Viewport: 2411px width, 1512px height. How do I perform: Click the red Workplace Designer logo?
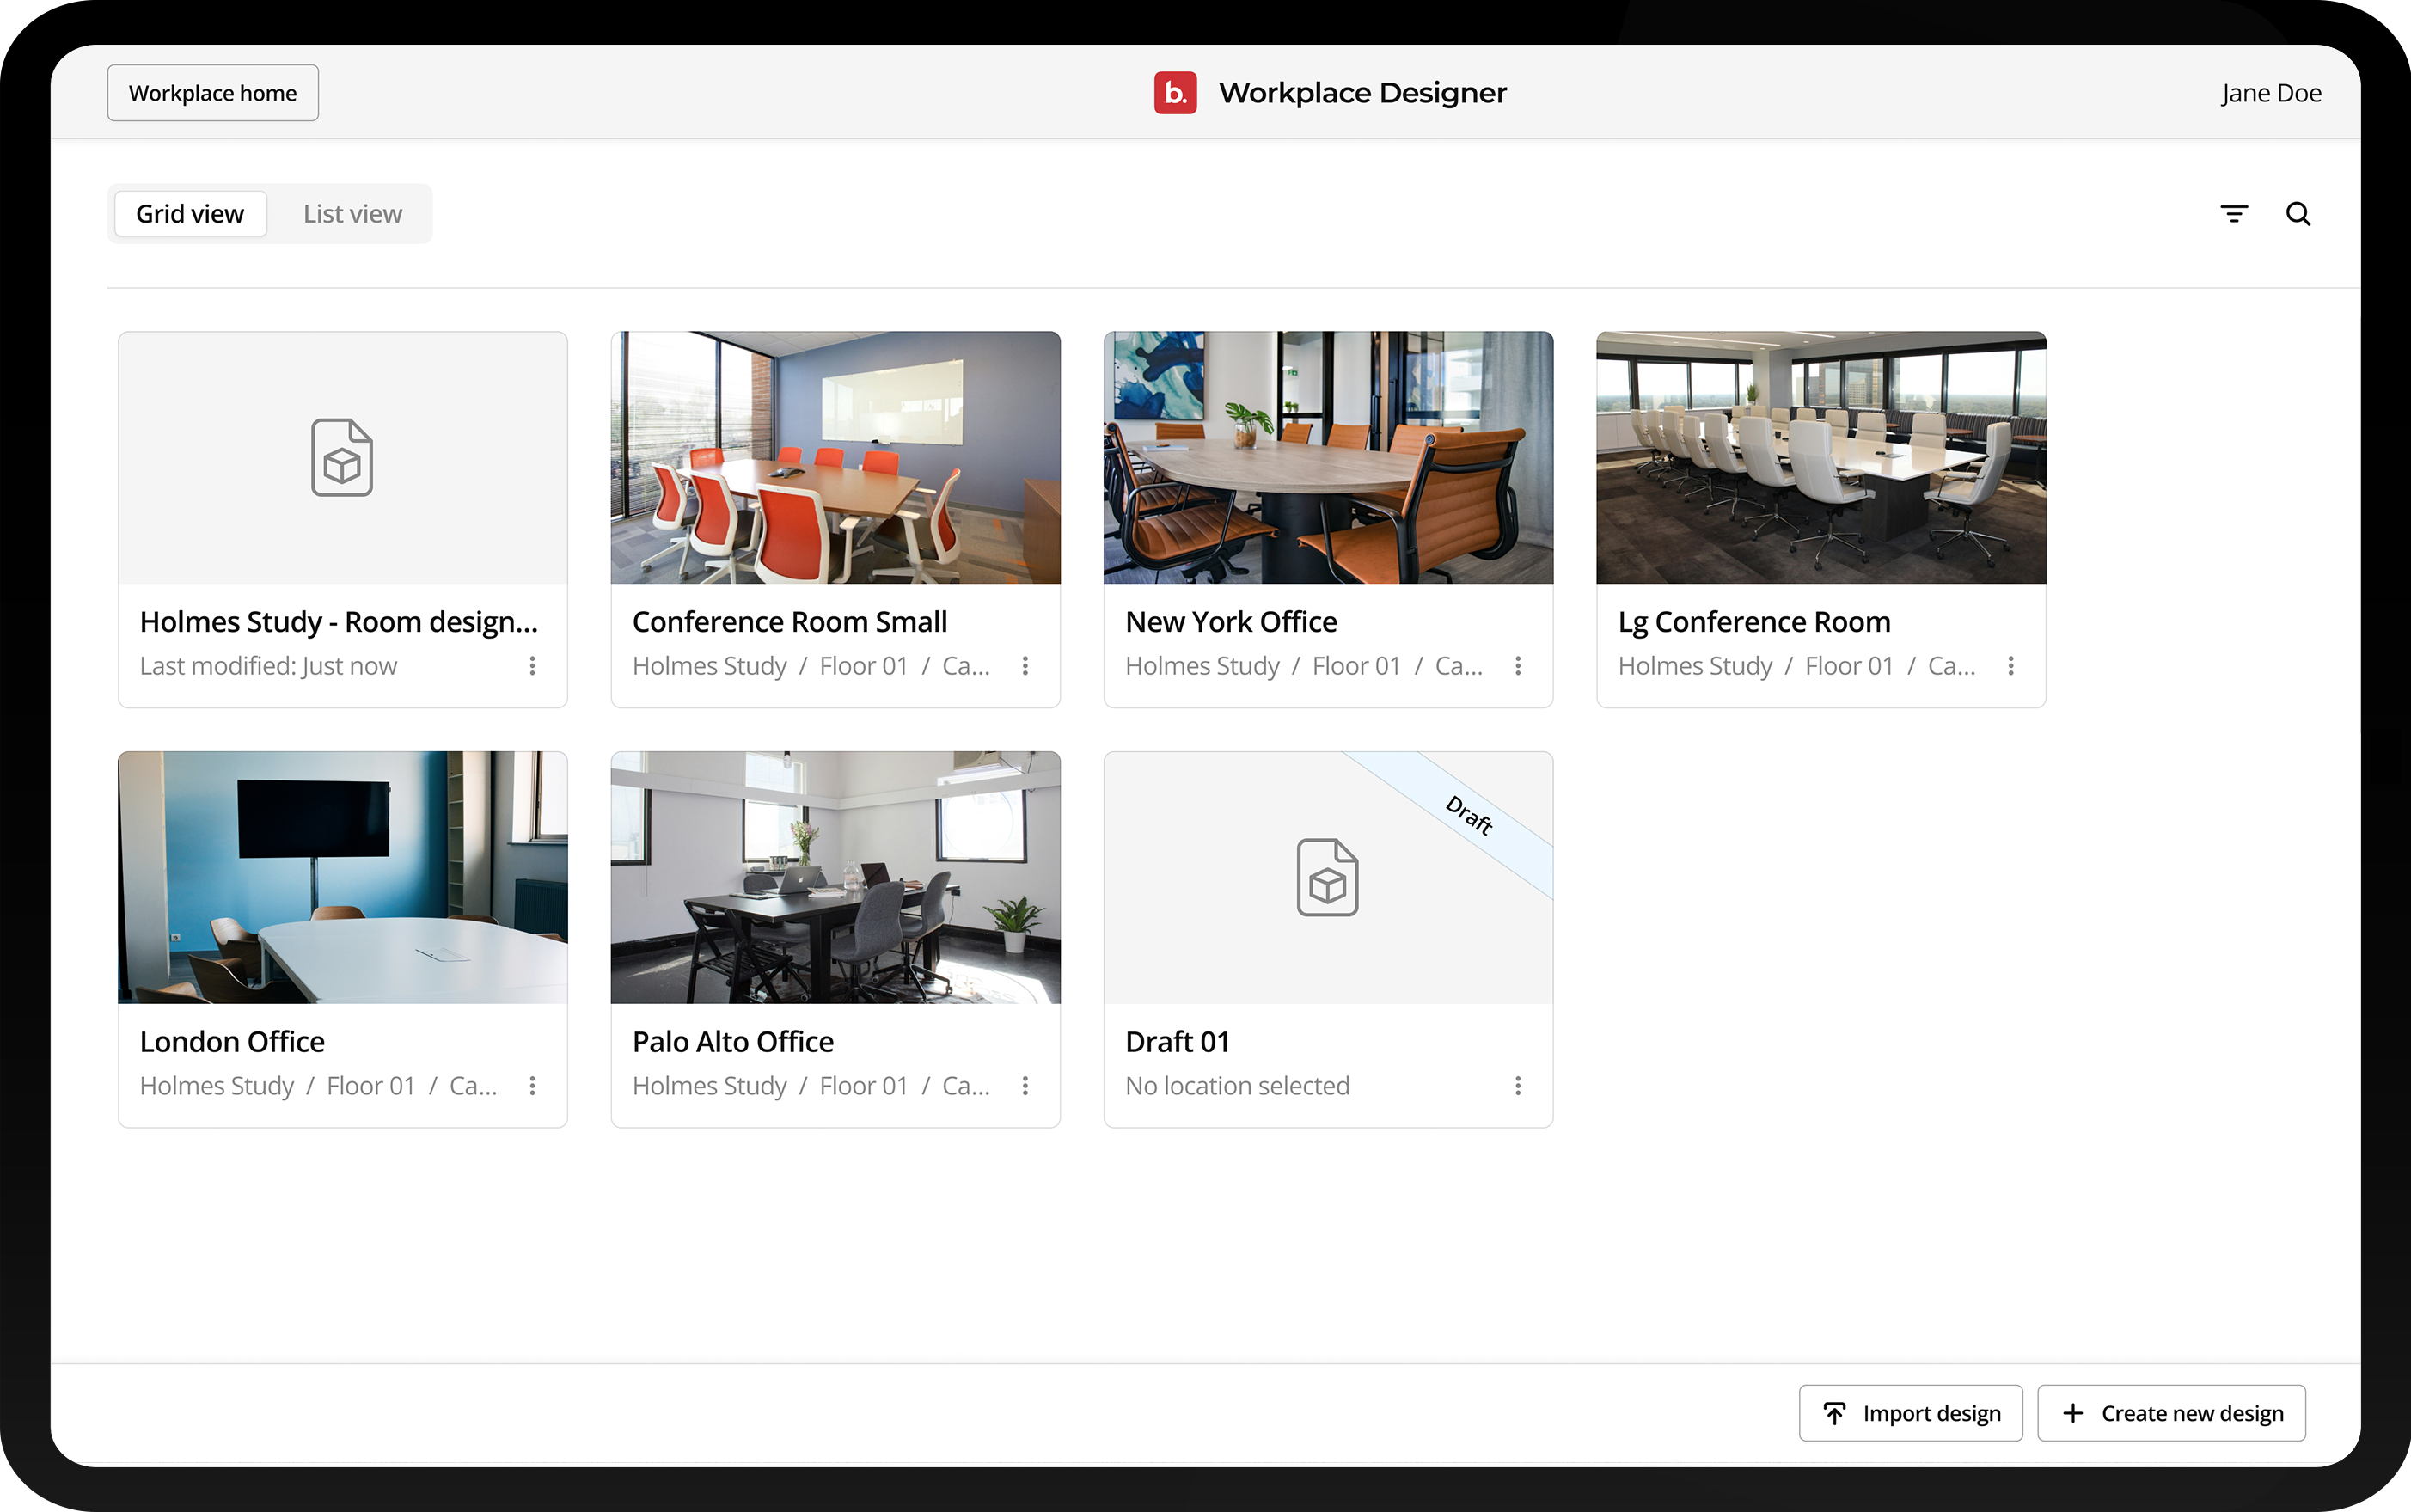1175,93
